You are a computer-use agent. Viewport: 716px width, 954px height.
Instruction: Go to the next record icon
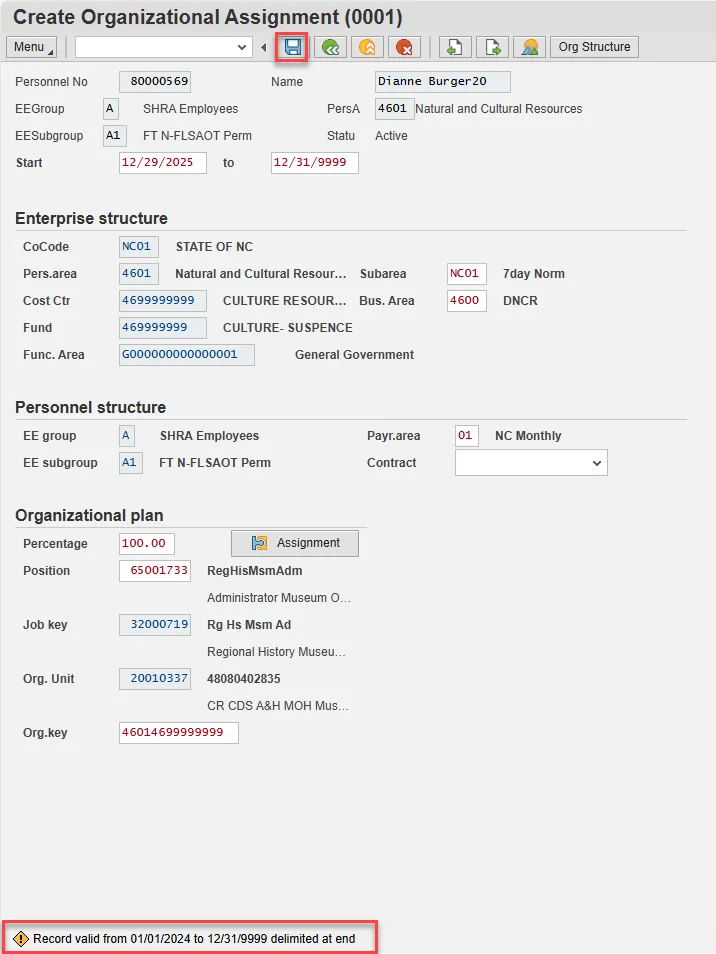pyautogui.click(x=492, y=47)
